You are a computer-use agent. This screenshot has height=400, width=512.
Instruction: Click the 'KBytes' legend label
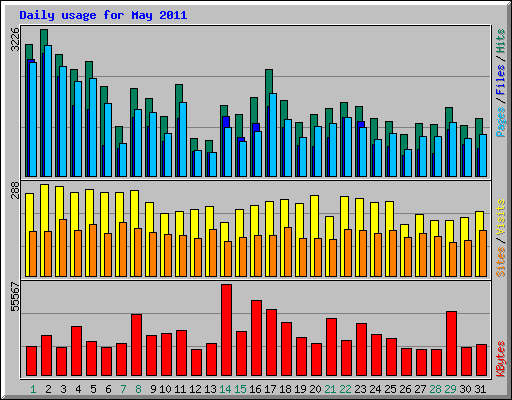click(500, 359)
